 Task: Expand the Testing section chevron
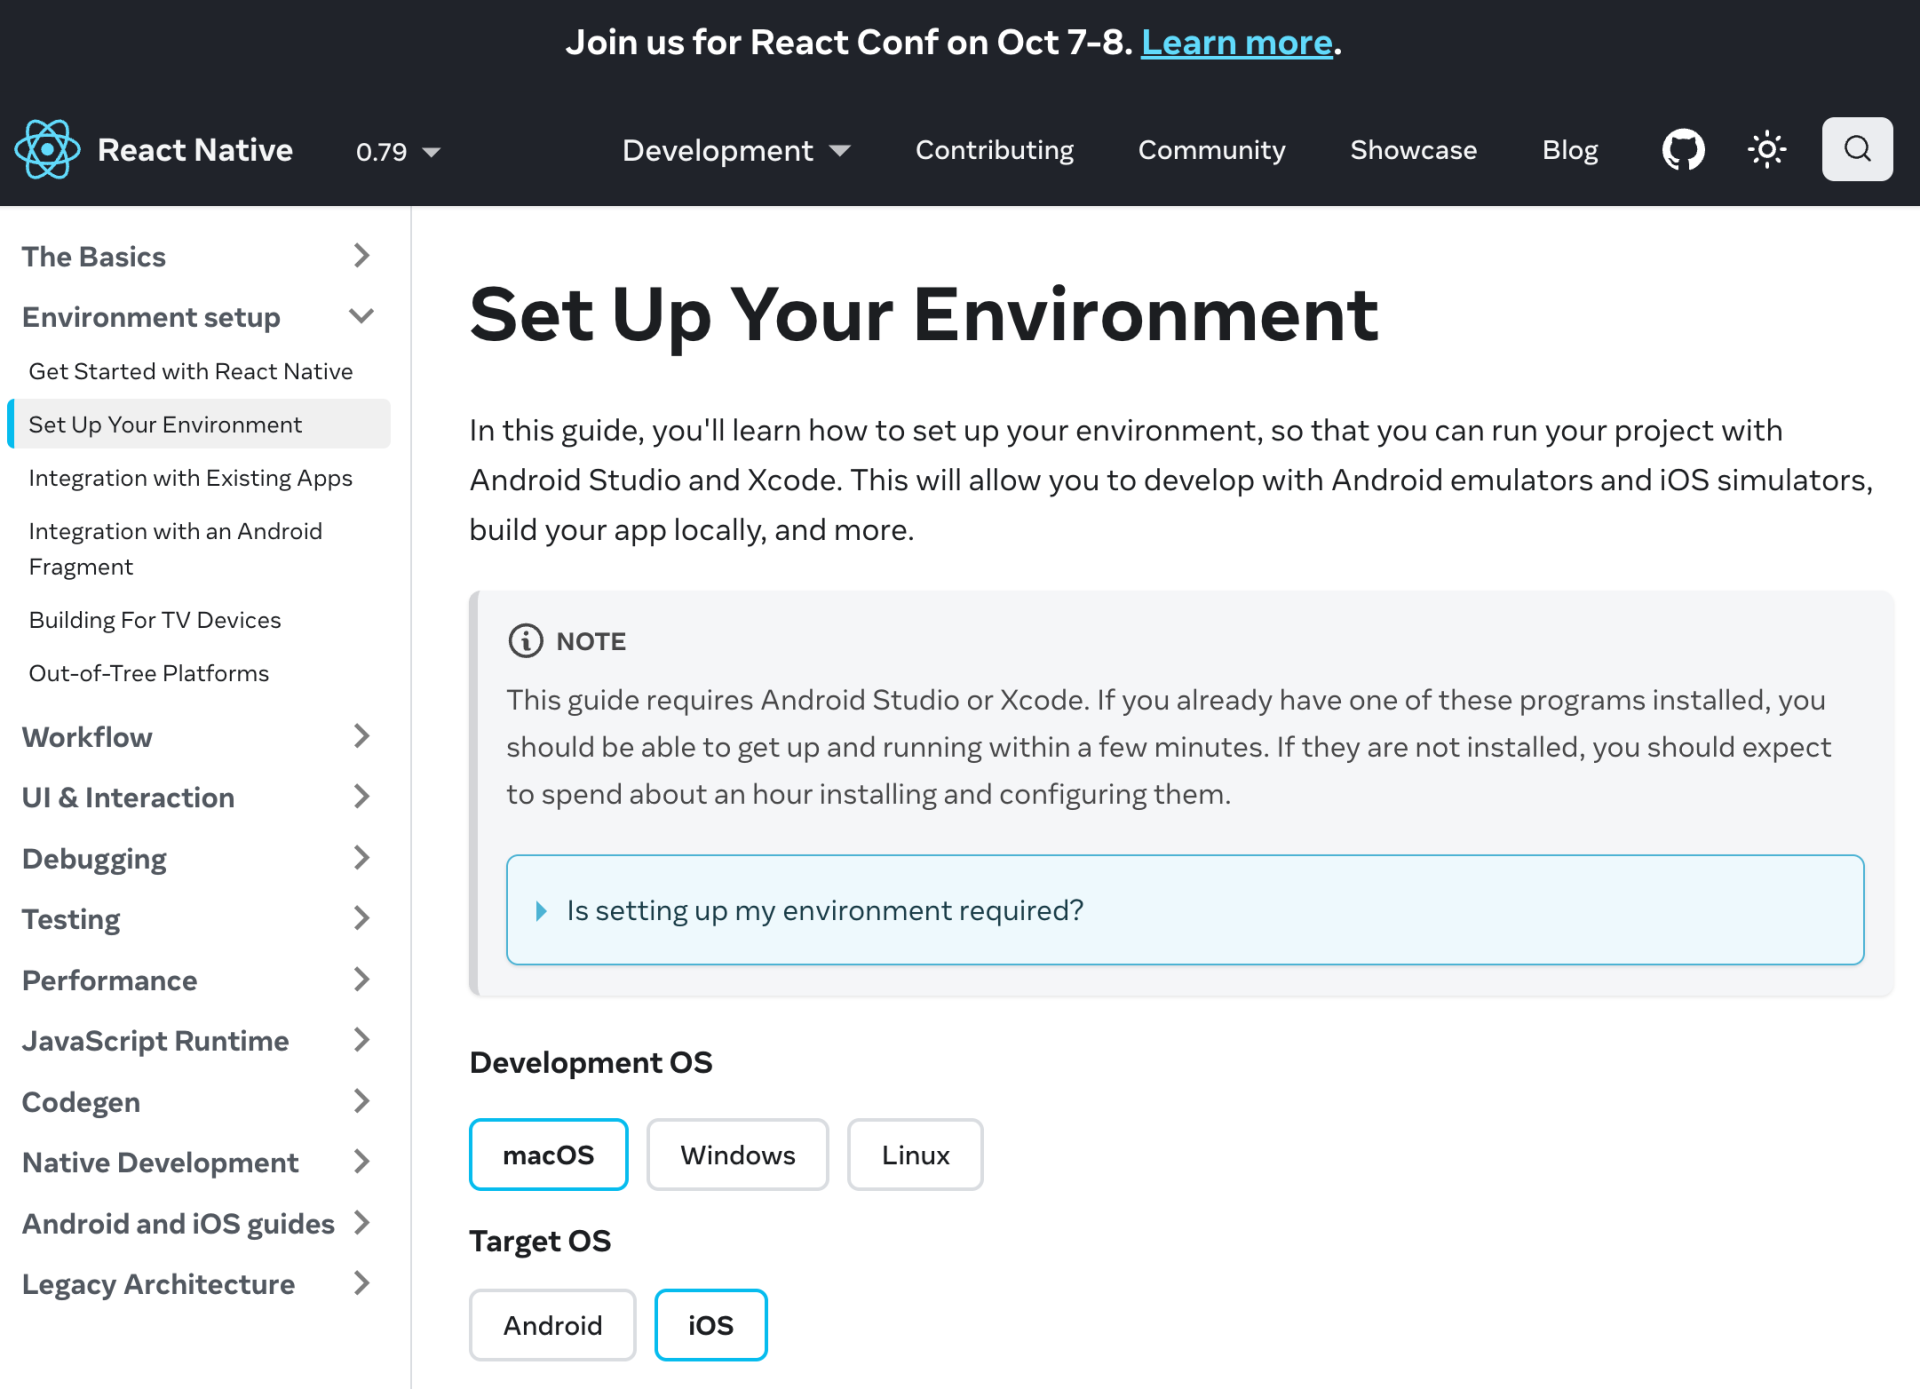pyautogui.click(x=362, y=919)
